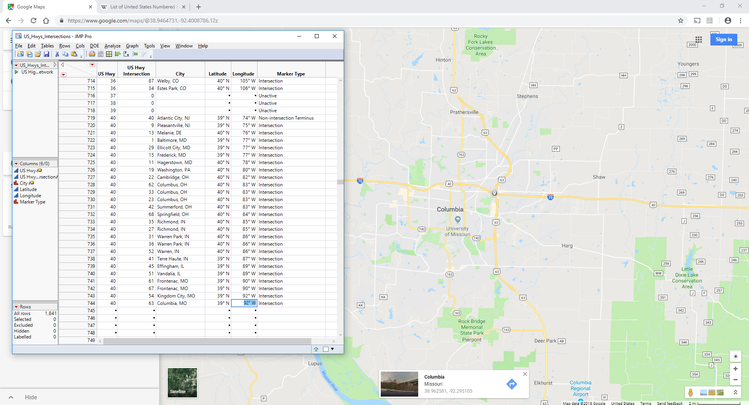Open the Columns panel red triangle menu
The height and width of the screenshot is (405, 749).
click(x=15, y=163)
